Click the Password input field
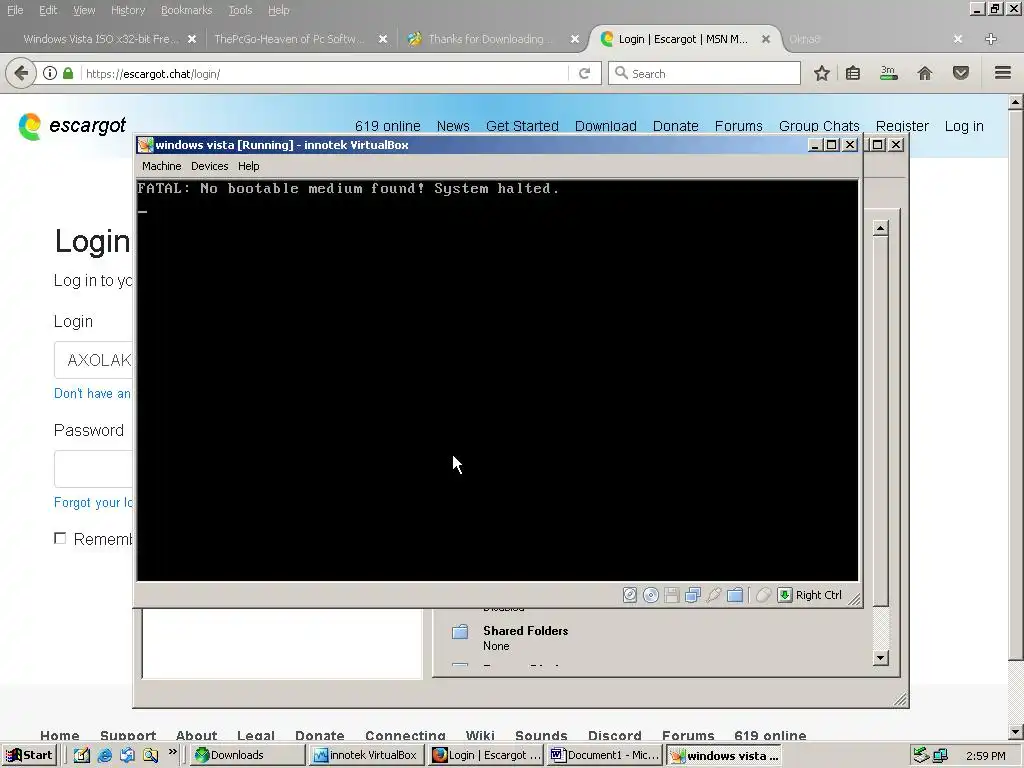1024x768 pixels. click(93, 469)
